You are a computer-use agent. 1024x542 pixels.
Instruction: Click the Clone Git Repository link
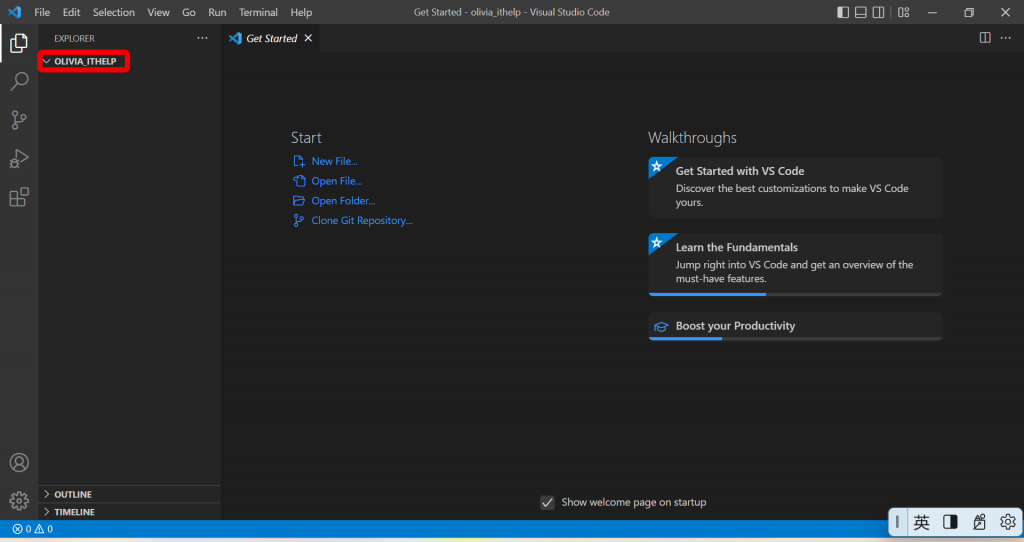pos(361,221)
